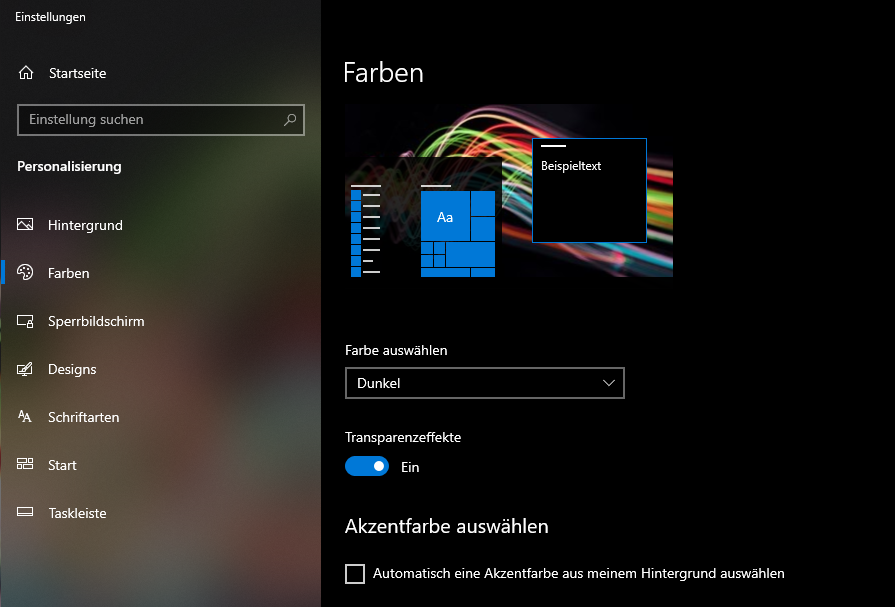The width and height of the screenshot is (895, 607).
Task: Select Farben in the sidebar
Action: tap(68, 273)
